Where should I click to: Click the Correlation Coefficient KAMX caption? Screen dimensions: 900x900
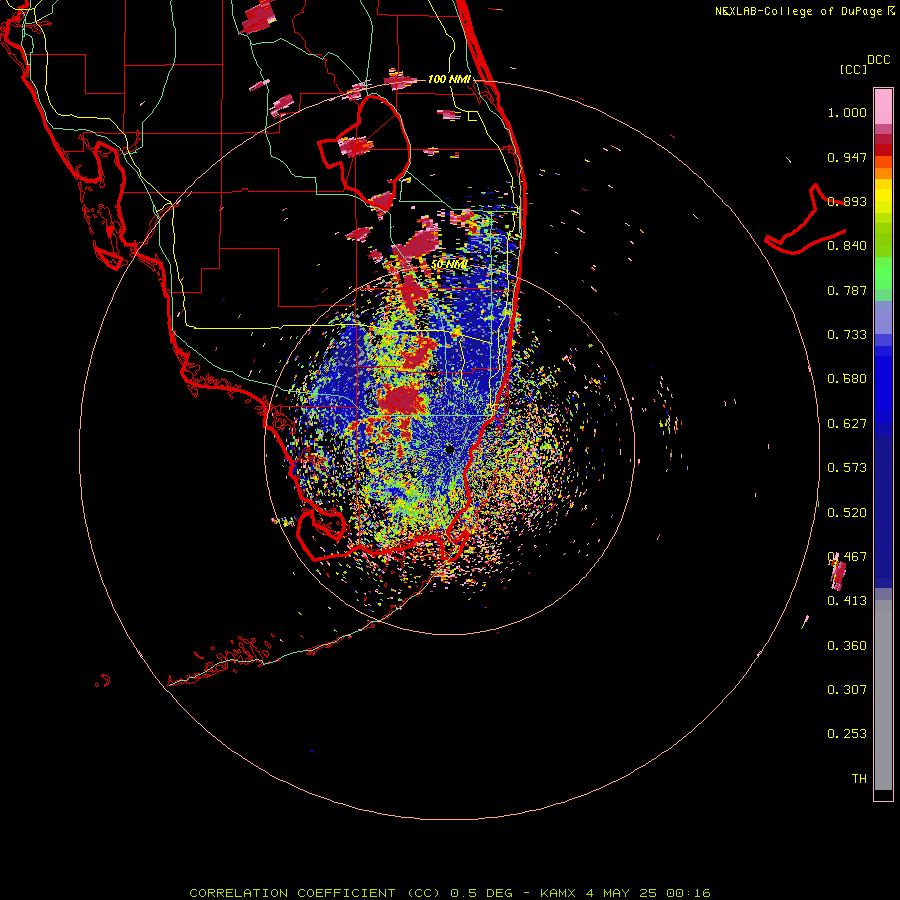coord(450,893)
